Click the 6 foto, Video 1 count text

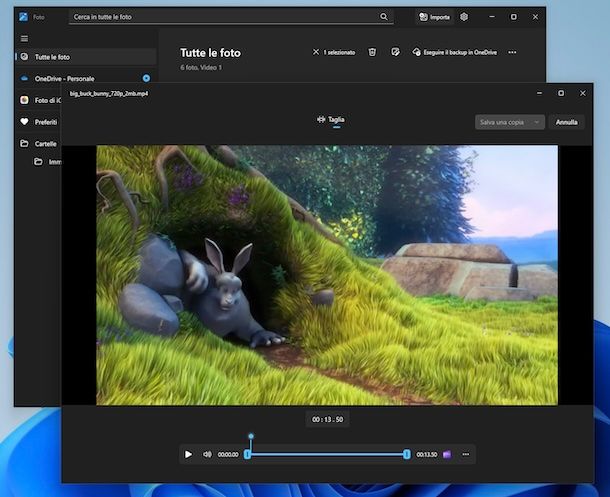[201, 68]
